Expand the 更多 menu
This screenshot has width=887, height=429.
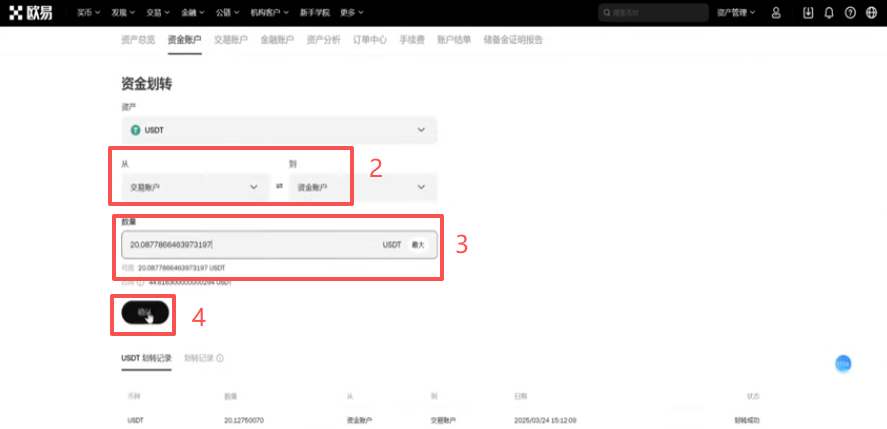tap(352, 12)
